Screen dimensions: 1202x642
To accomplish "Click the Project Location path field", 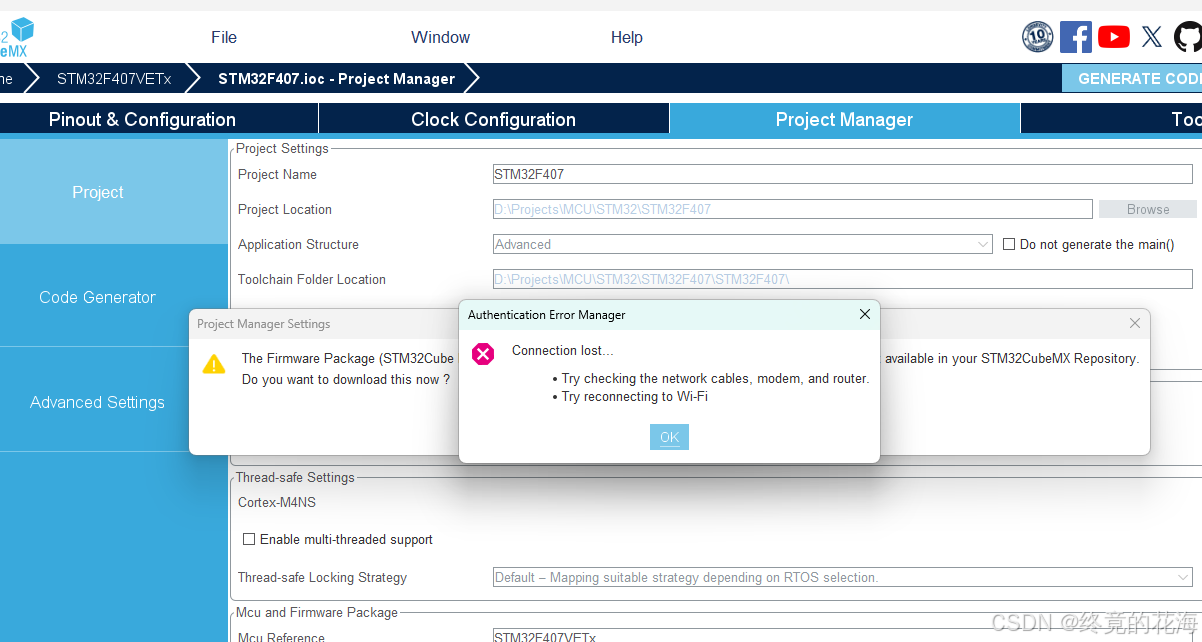I will (x=792, y=209).
